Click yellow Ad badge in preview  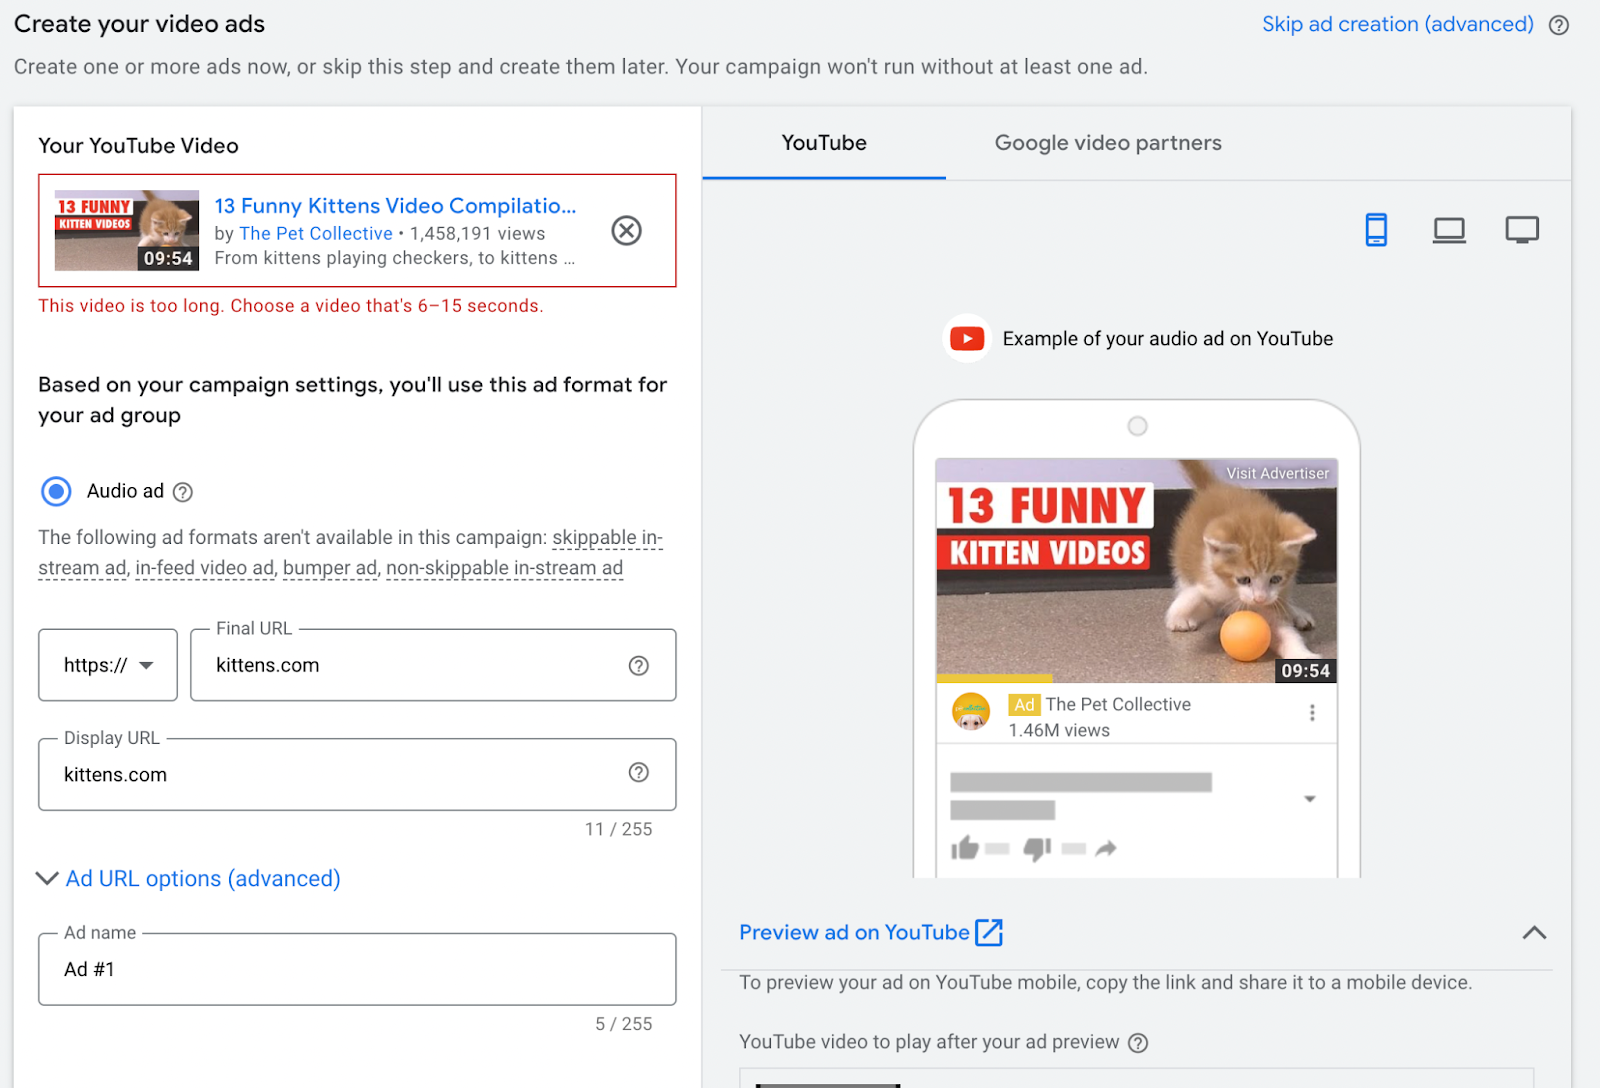click(1024, 705)
